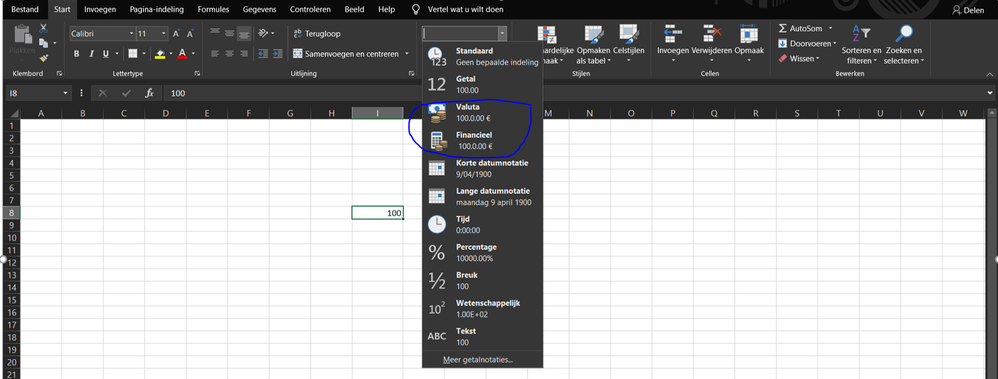
Task: Select the Financieel number format
Action: [x=482, y=140]
